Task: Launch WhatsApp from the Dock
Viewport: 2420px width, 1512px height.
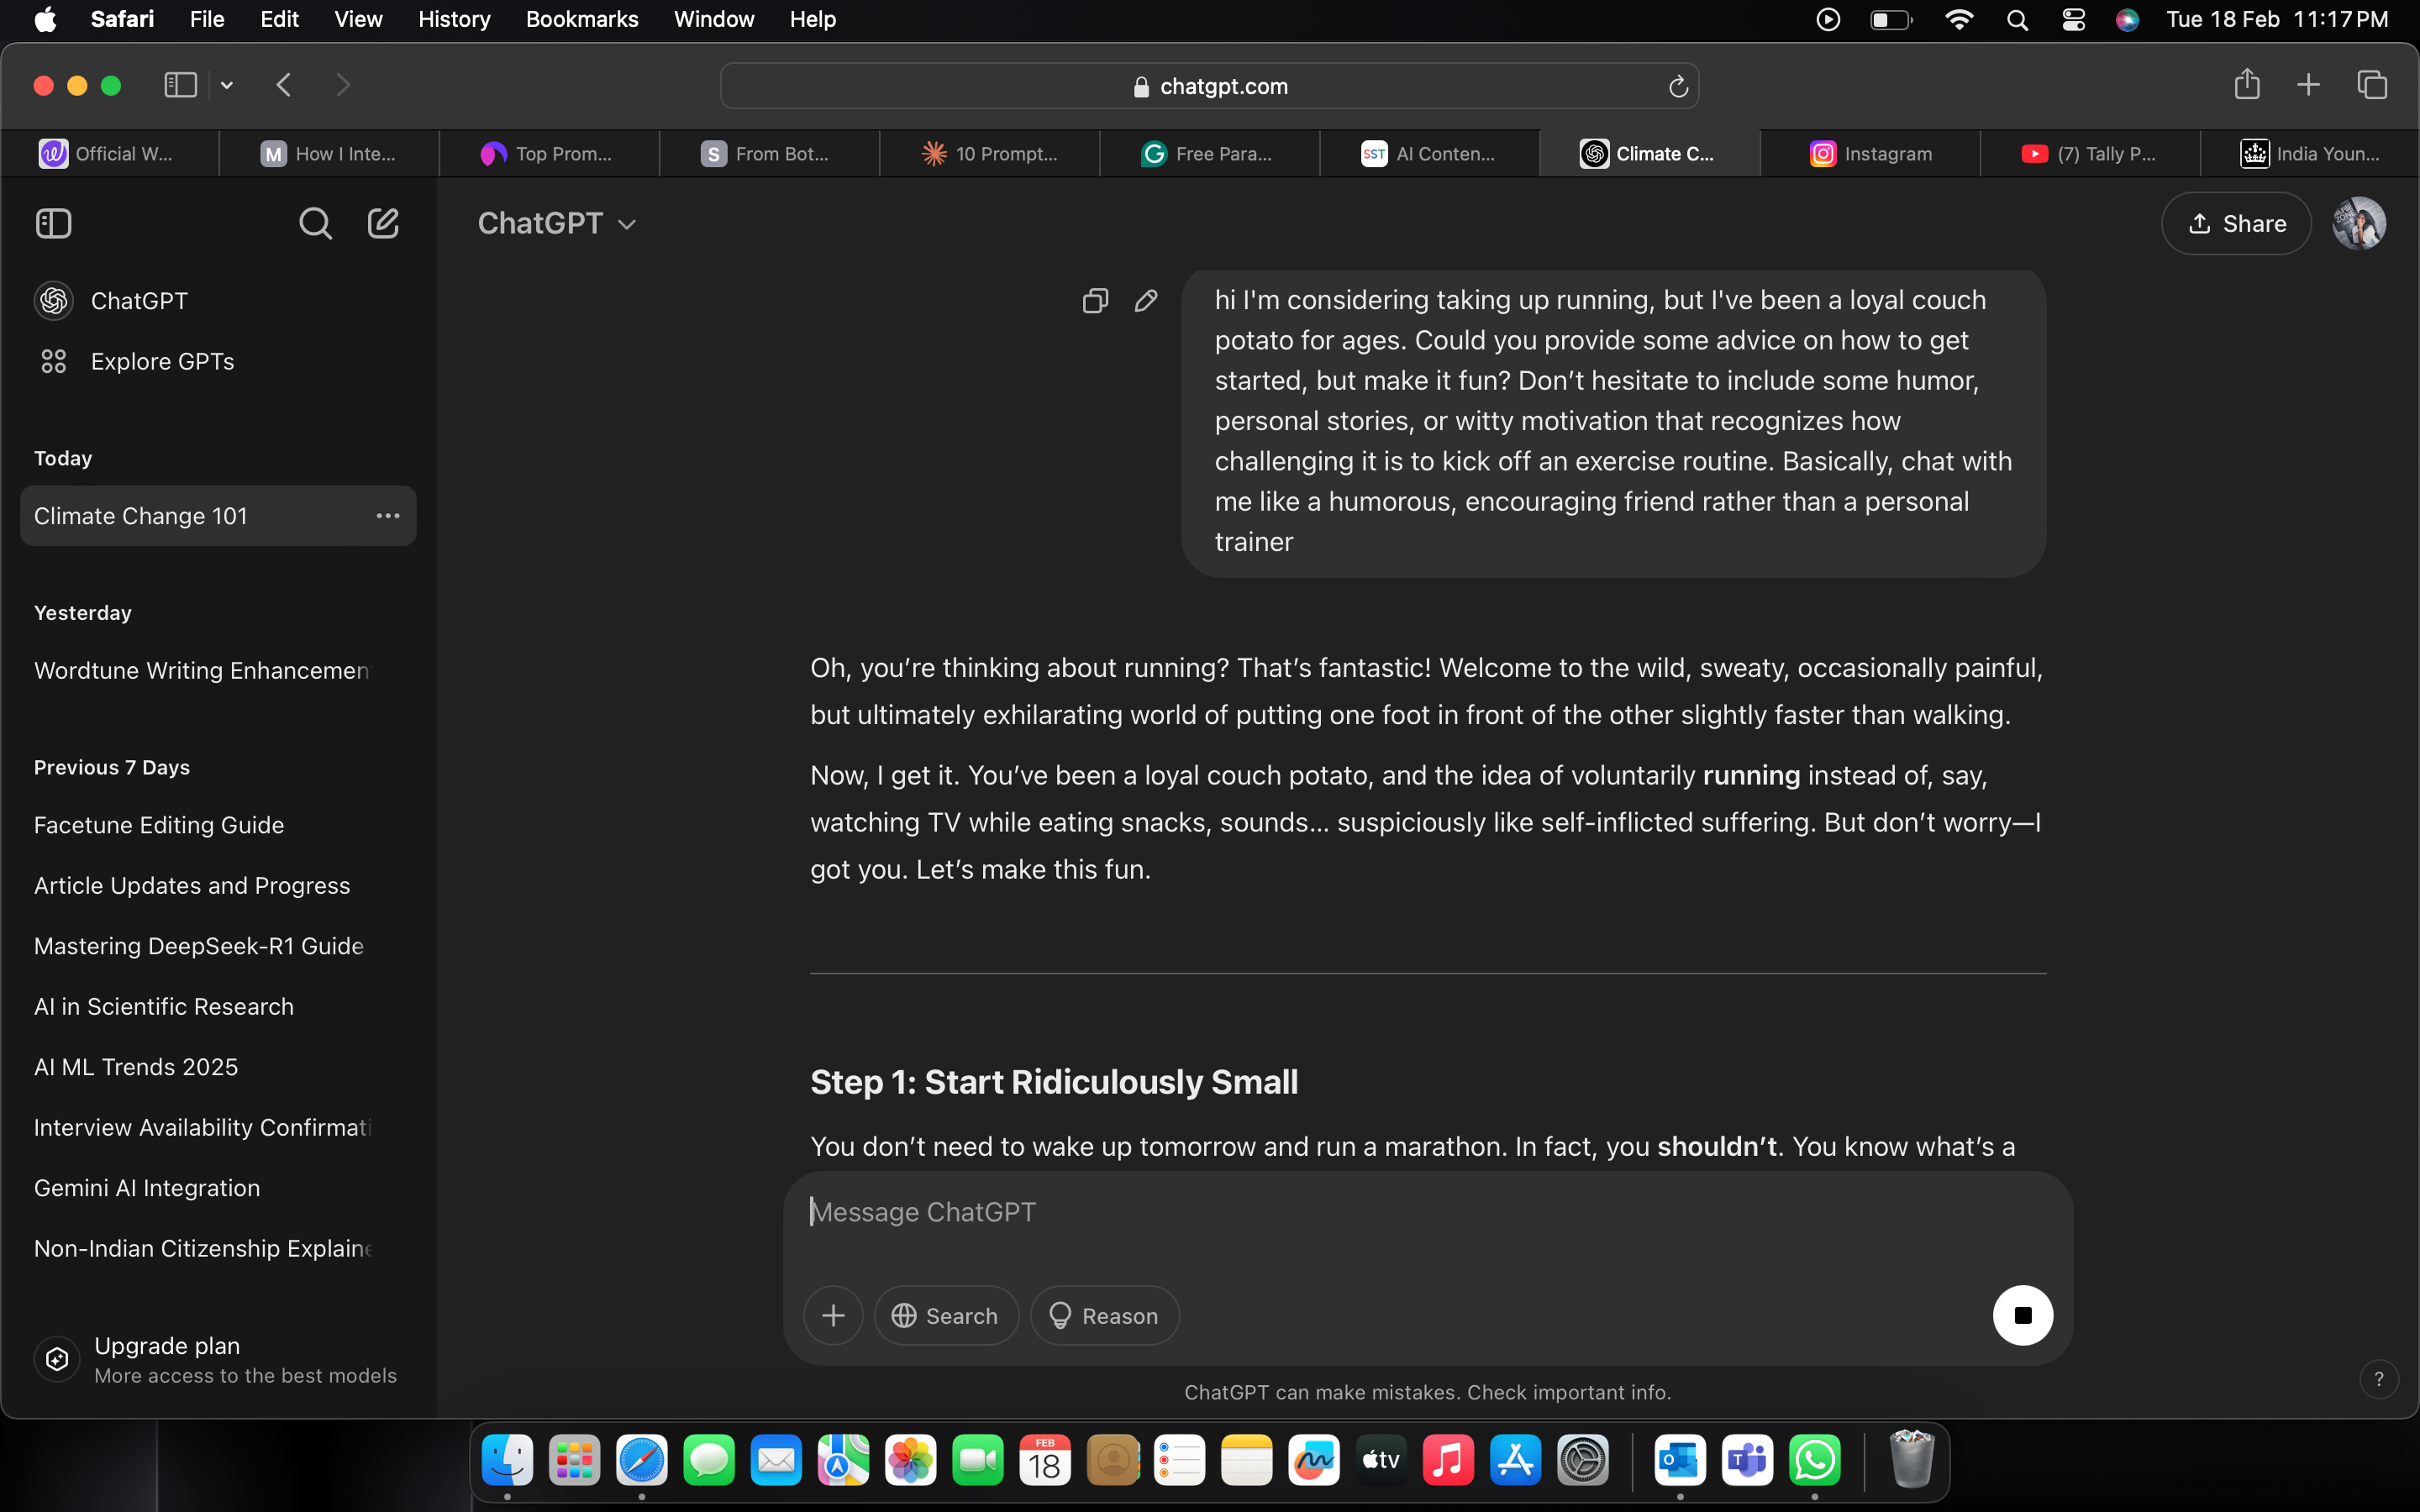Action: [x=1814, y=1461]
